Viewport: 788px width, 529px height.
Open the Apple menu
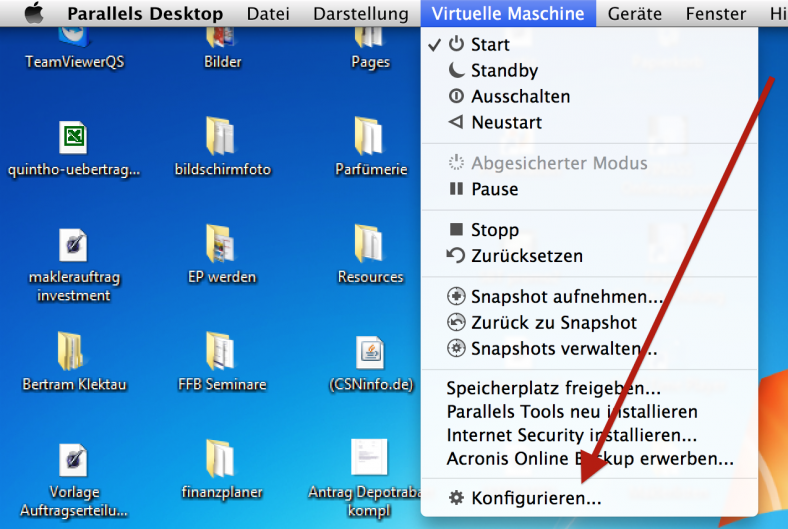coord(34,13)
